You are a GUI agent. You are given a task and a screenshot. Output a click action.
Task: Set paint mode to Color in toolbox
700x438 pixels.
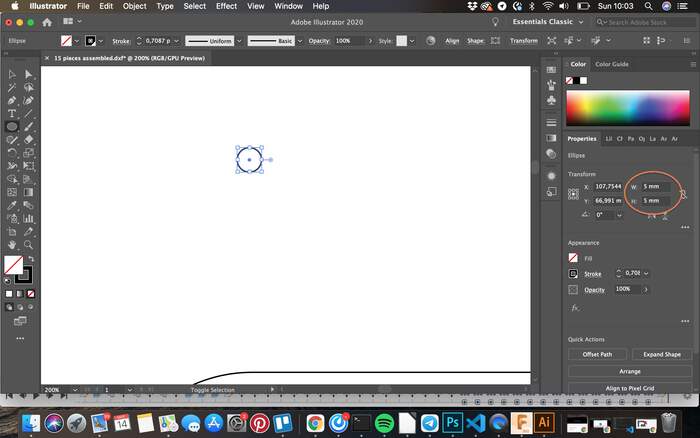[x=9, y=294]
